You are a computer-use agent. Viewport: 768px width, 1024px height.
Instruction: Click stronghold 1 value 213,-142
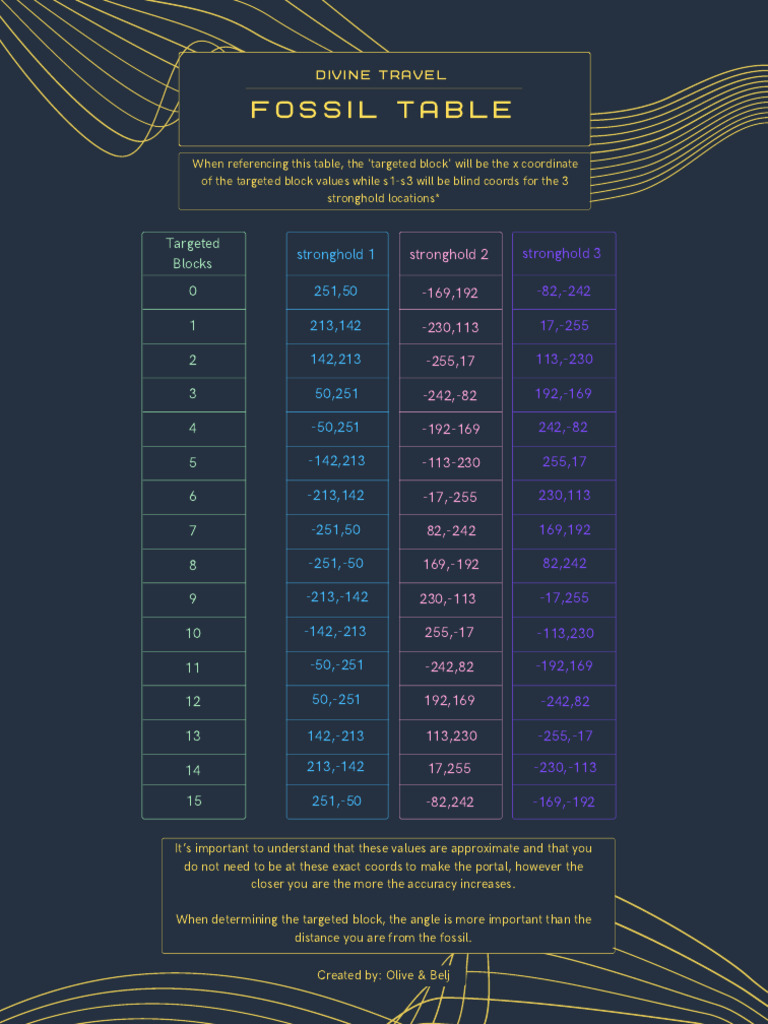[336, 767]
